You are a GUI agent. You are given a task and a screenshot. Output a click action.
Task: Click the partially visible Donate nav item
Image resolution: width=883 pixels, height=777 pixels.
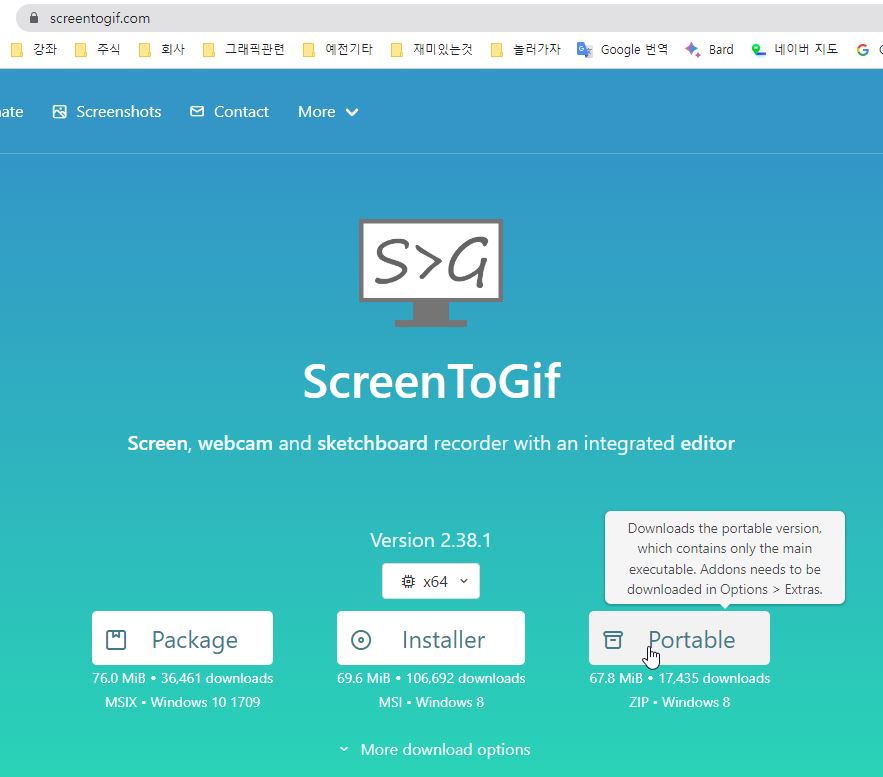pyautogui.click(x=12, y=111)
